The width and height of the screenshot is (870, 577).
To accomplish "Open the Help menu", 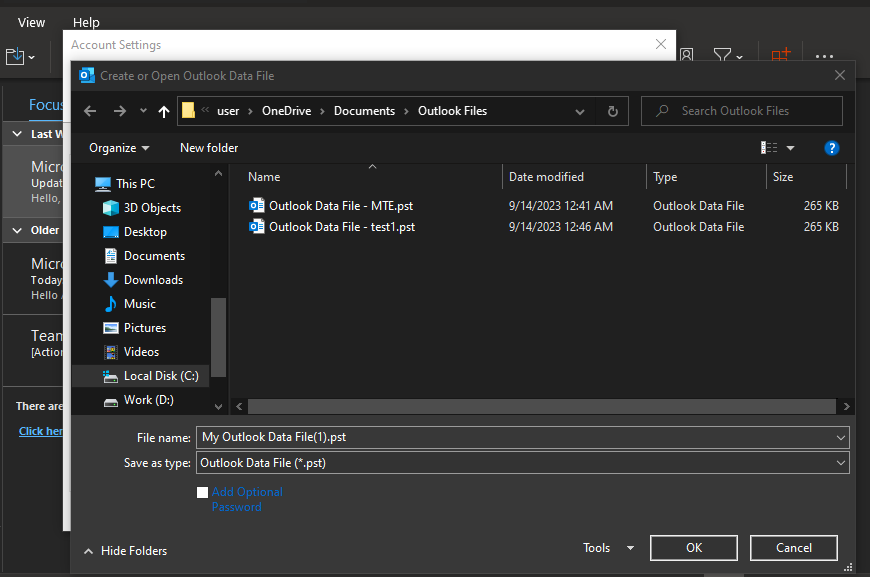I will coord(86,21).
